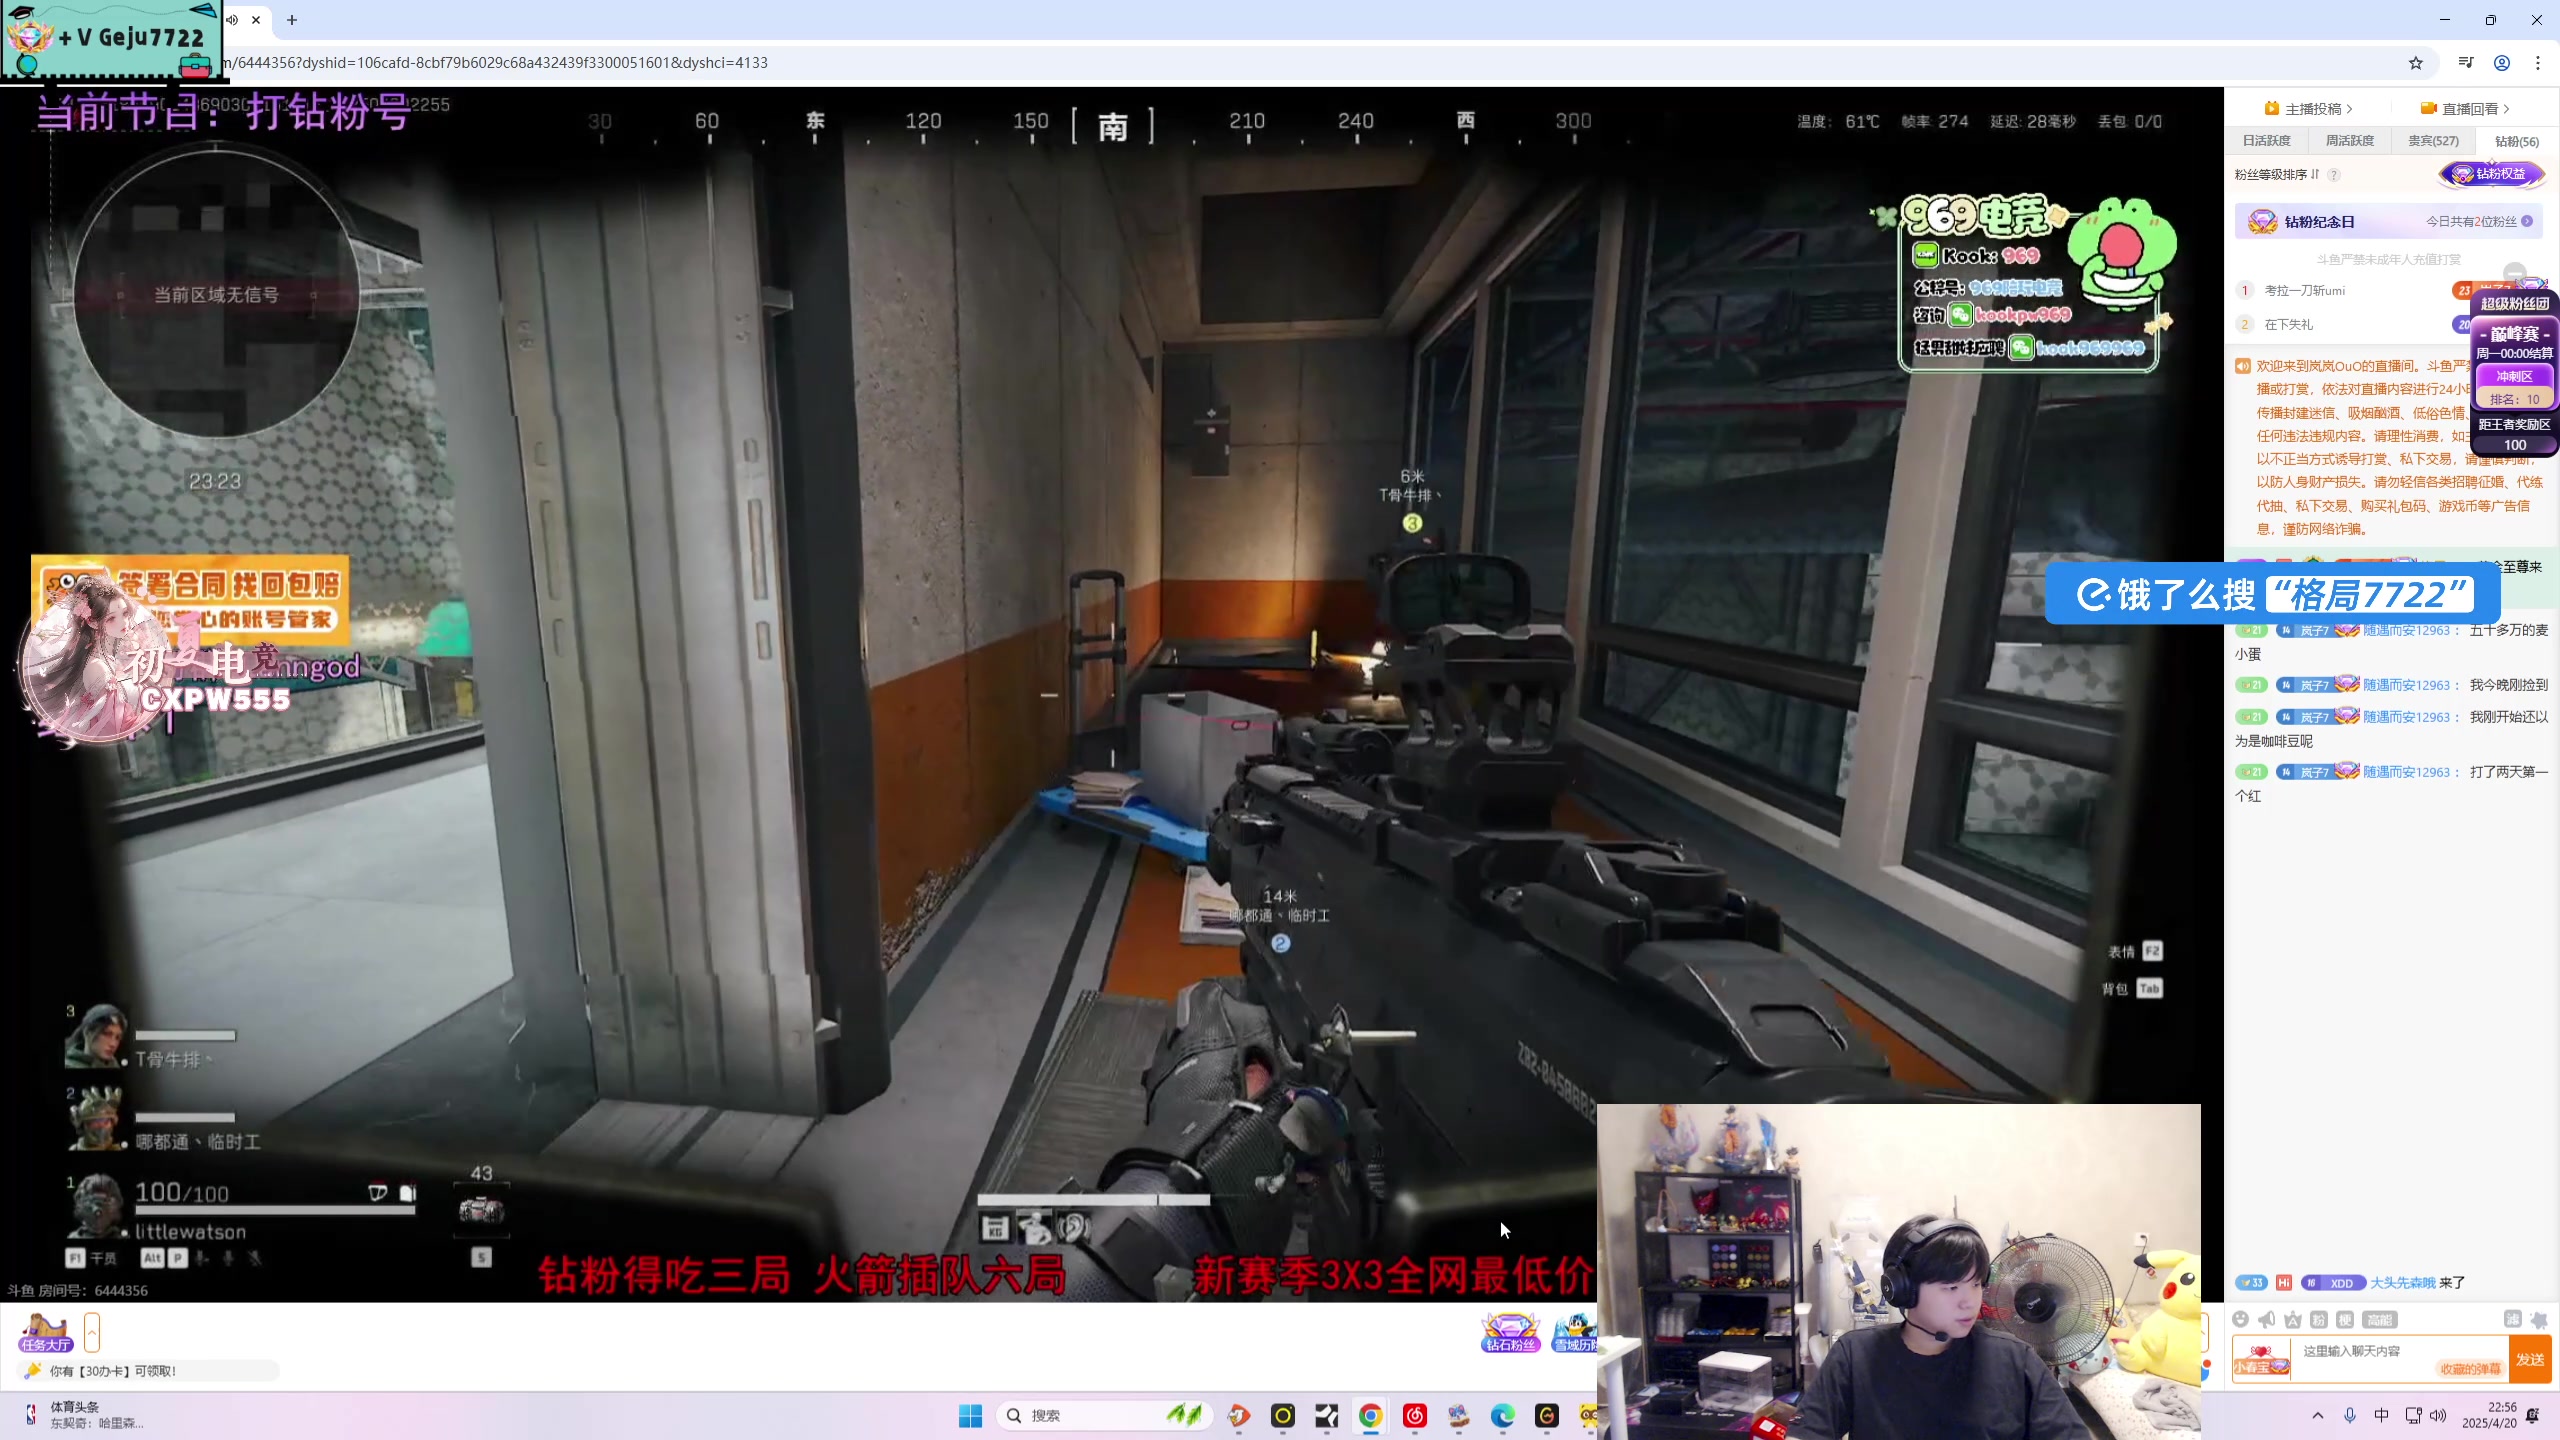Screen dimensions: 2560x1440
Task: Open the 钻粉权益 badge button
Action: click(x=2491, y=174)
